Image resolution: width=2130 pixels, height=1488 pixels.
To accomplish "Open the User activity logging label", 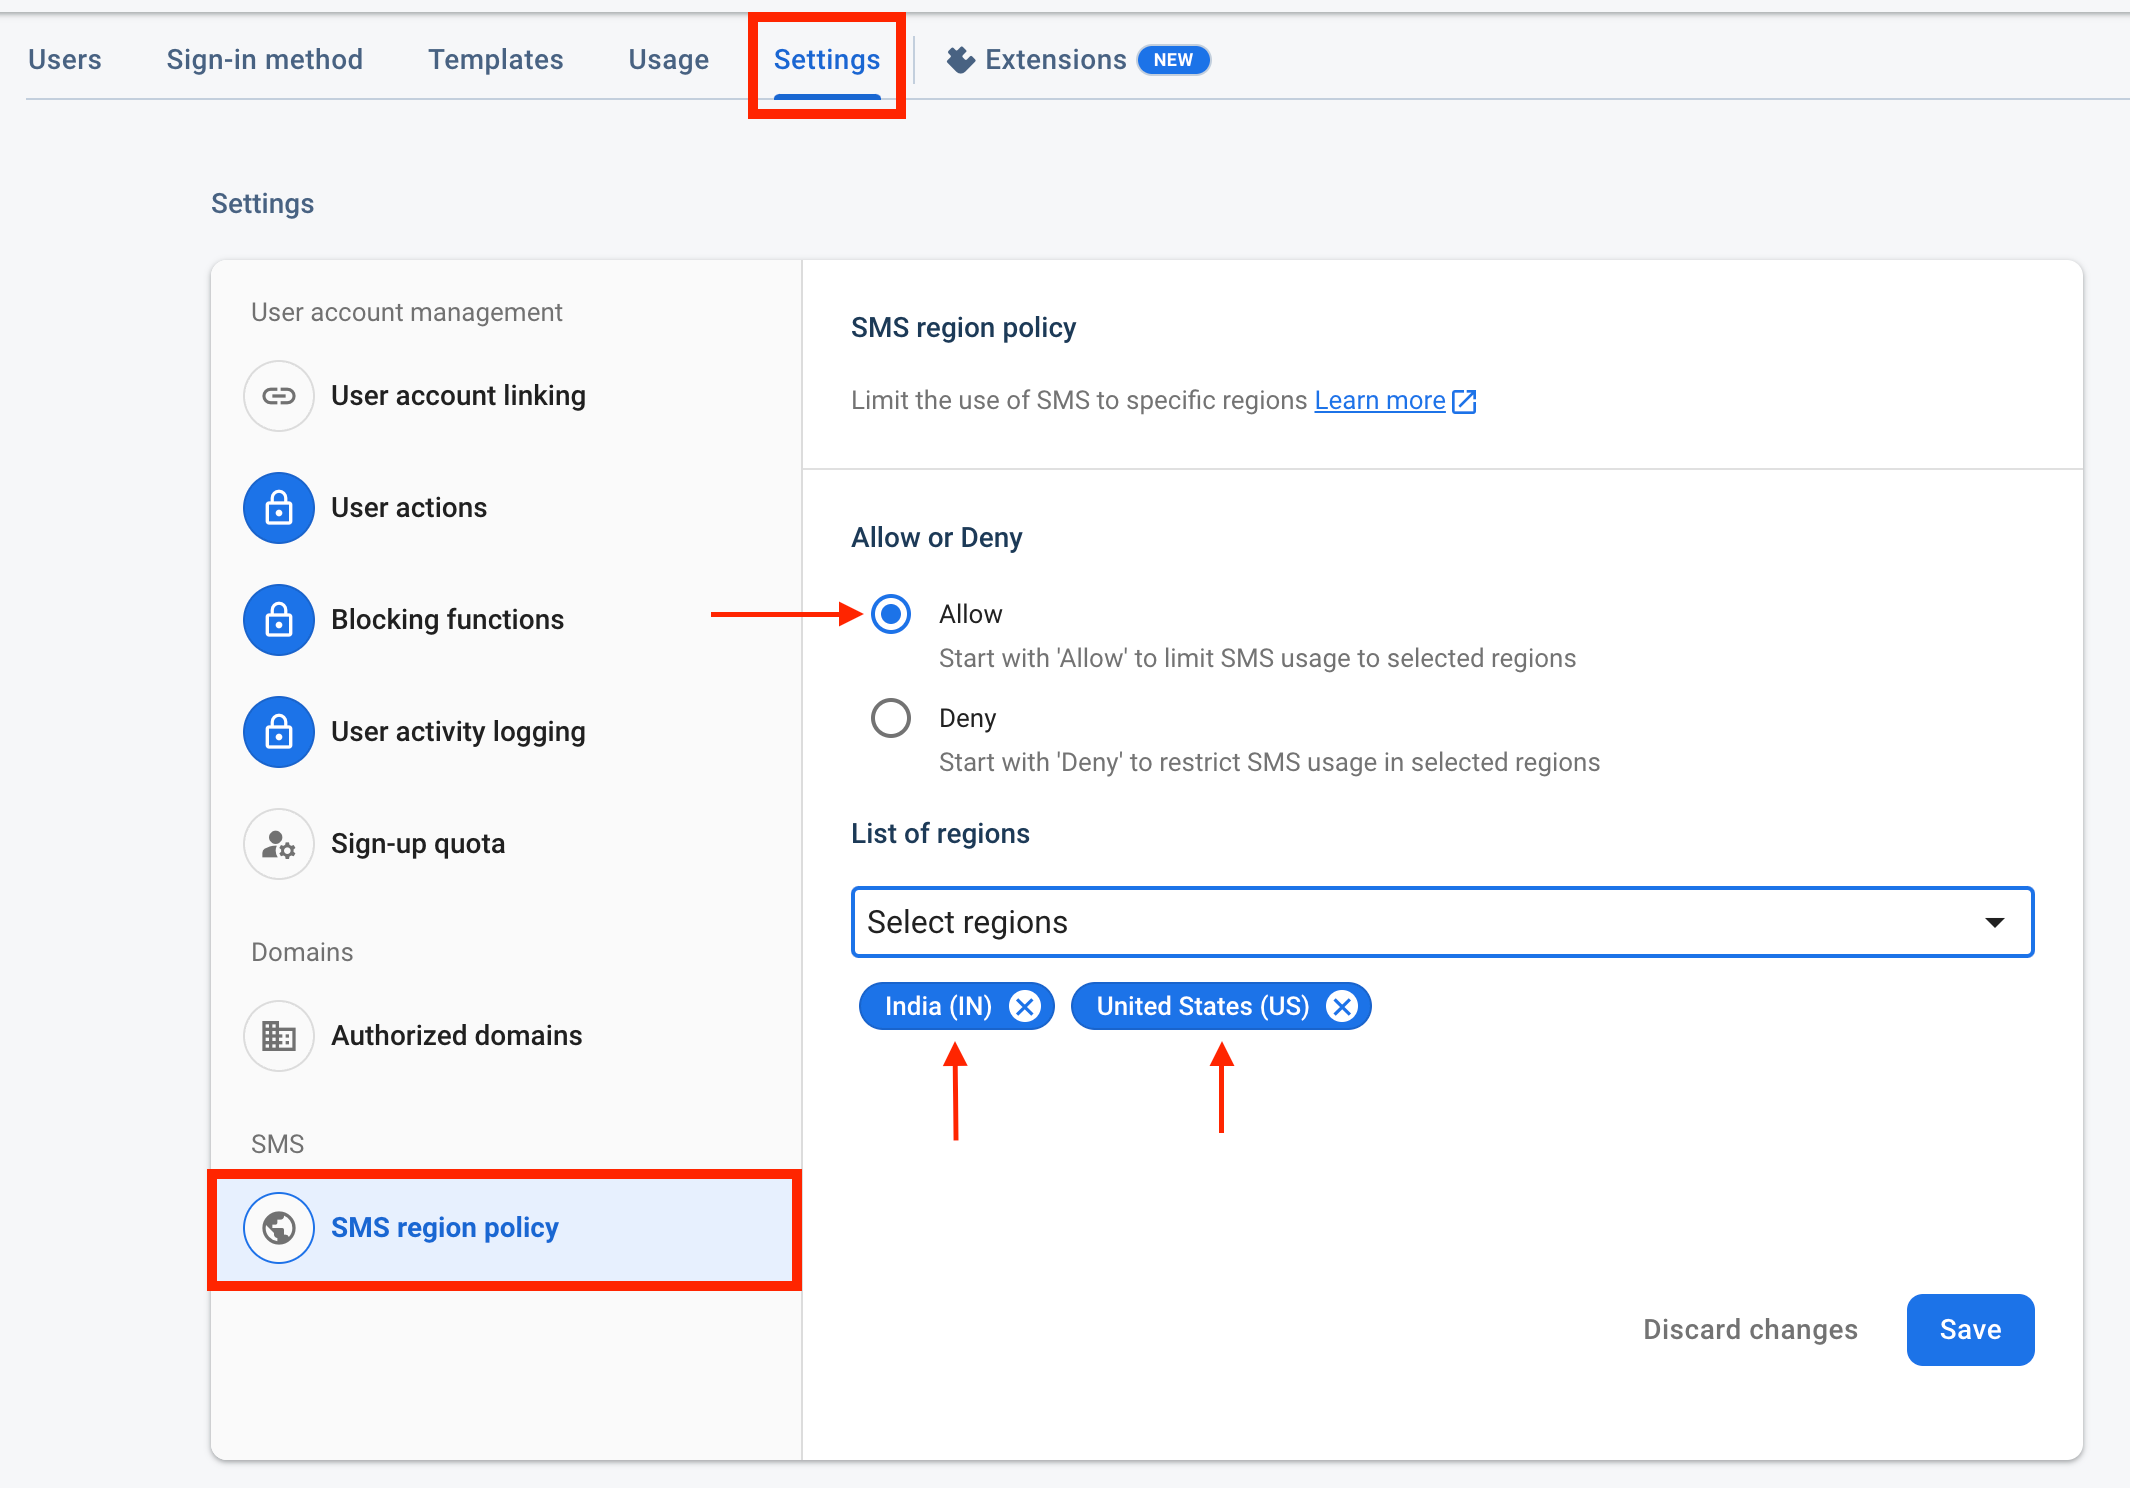I will 458,732.
